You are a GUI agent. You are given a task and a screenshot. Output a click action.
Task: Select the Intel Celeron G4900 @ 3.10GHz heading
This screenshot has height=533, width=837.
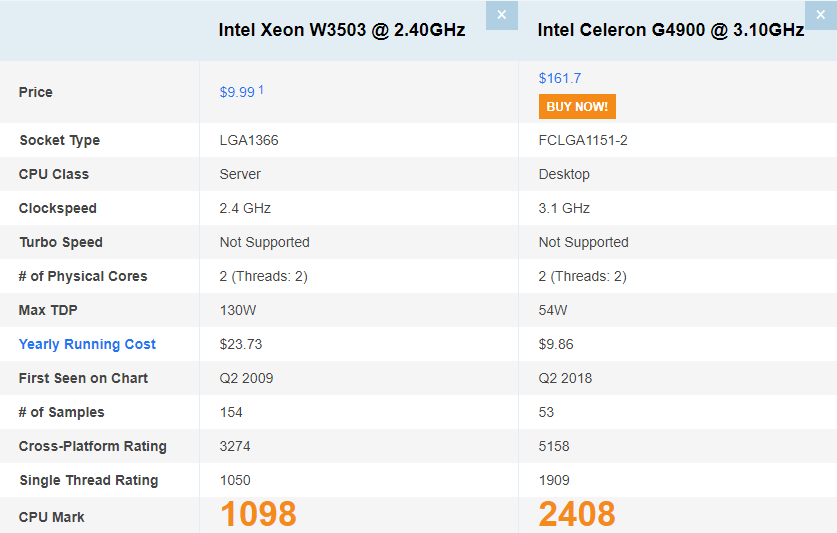click(x=670, y=30)
